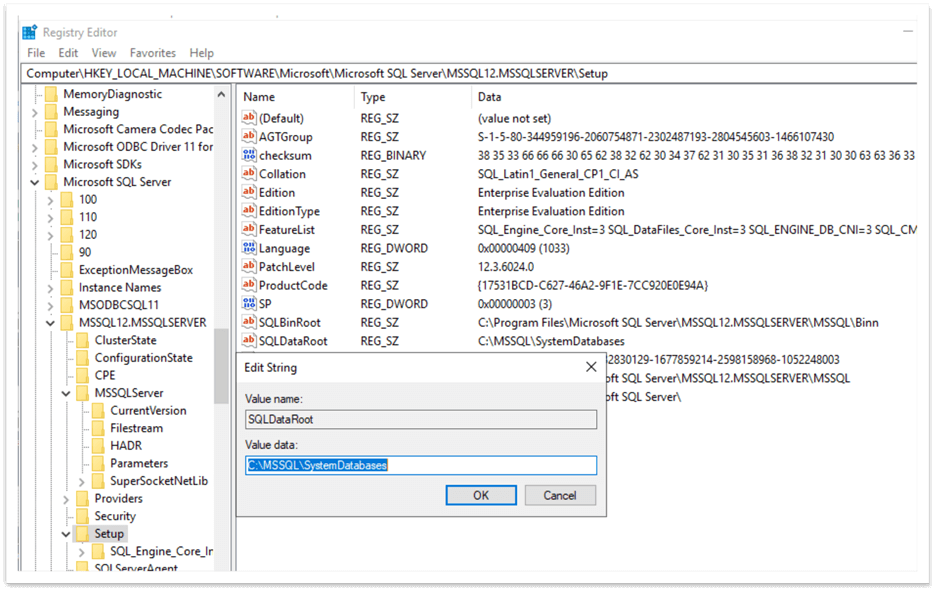
Task: Click the folder icon for ClusterState key
Action: (82, 341)
